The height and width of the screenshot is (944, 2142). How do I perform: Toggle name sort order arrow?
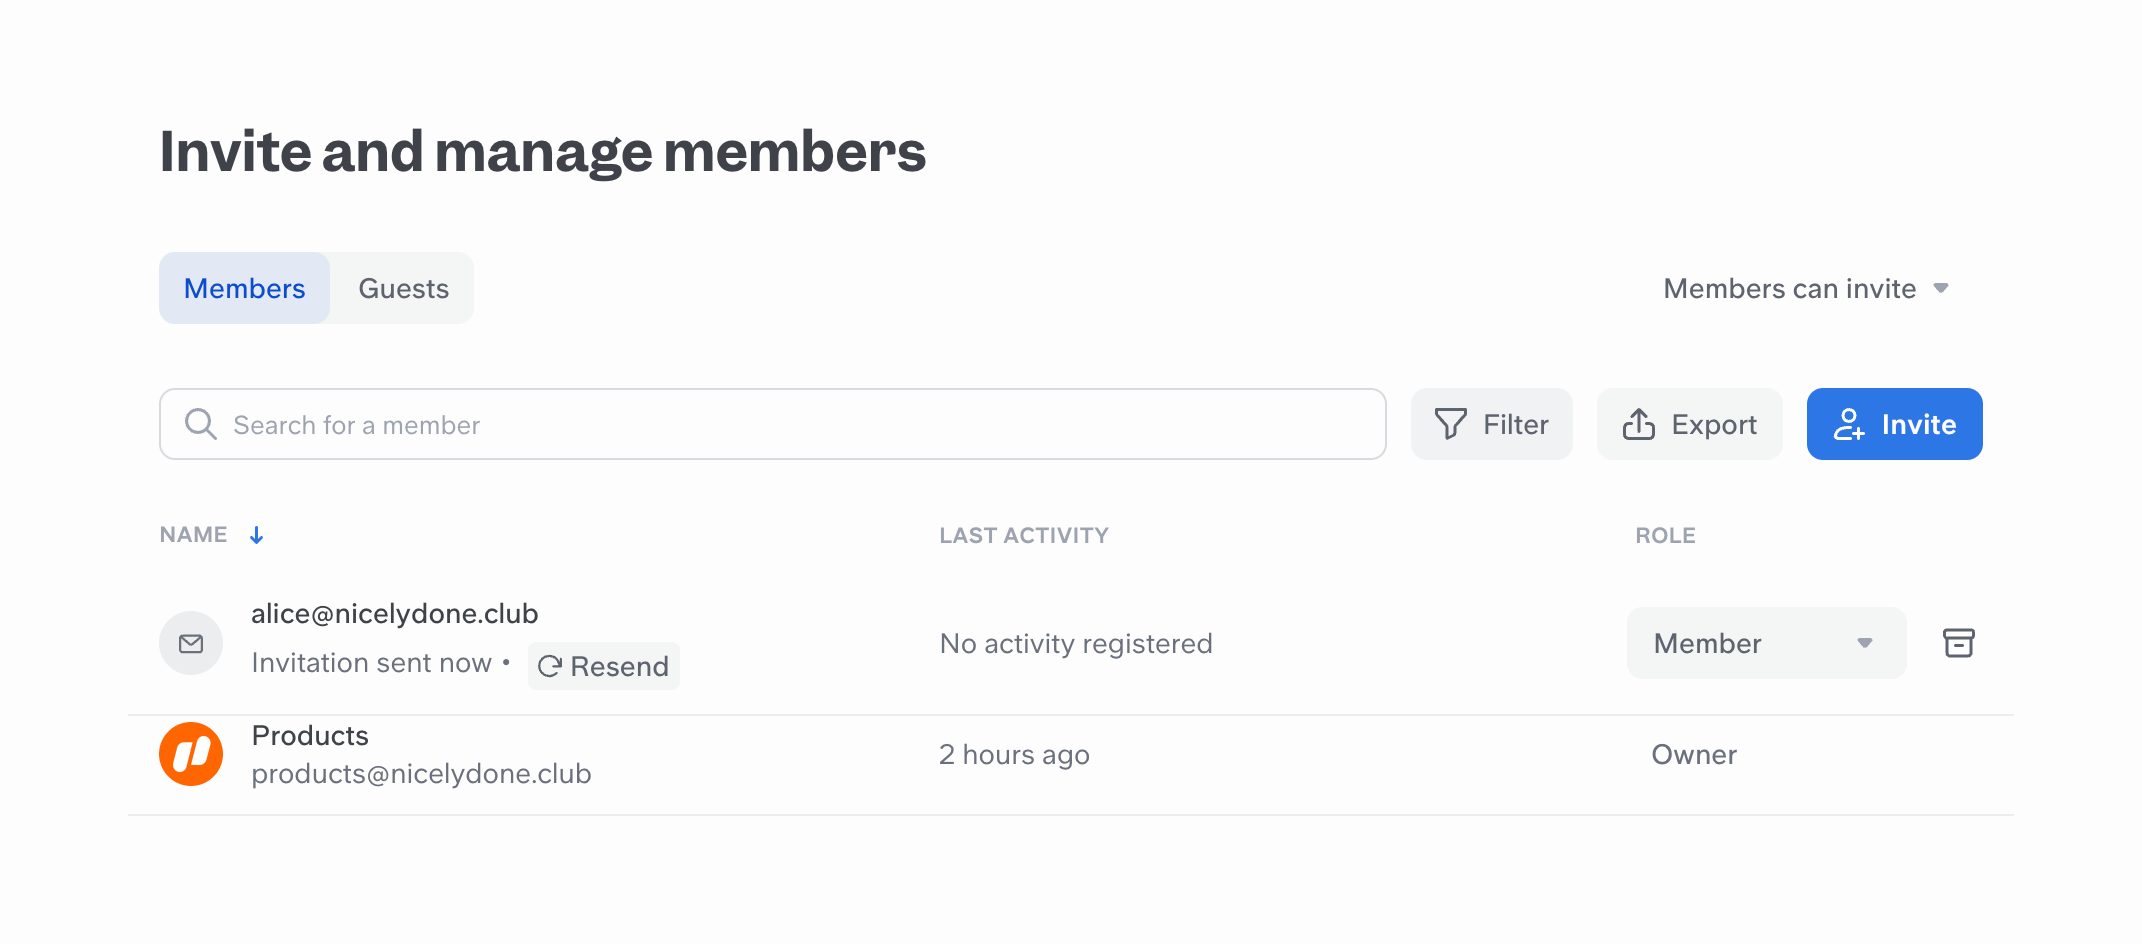257,535
